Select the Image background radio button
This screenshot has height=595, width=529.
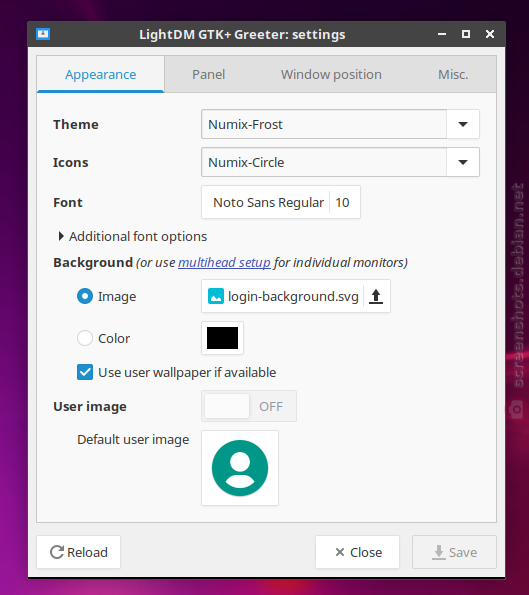(x=85, y=296)
